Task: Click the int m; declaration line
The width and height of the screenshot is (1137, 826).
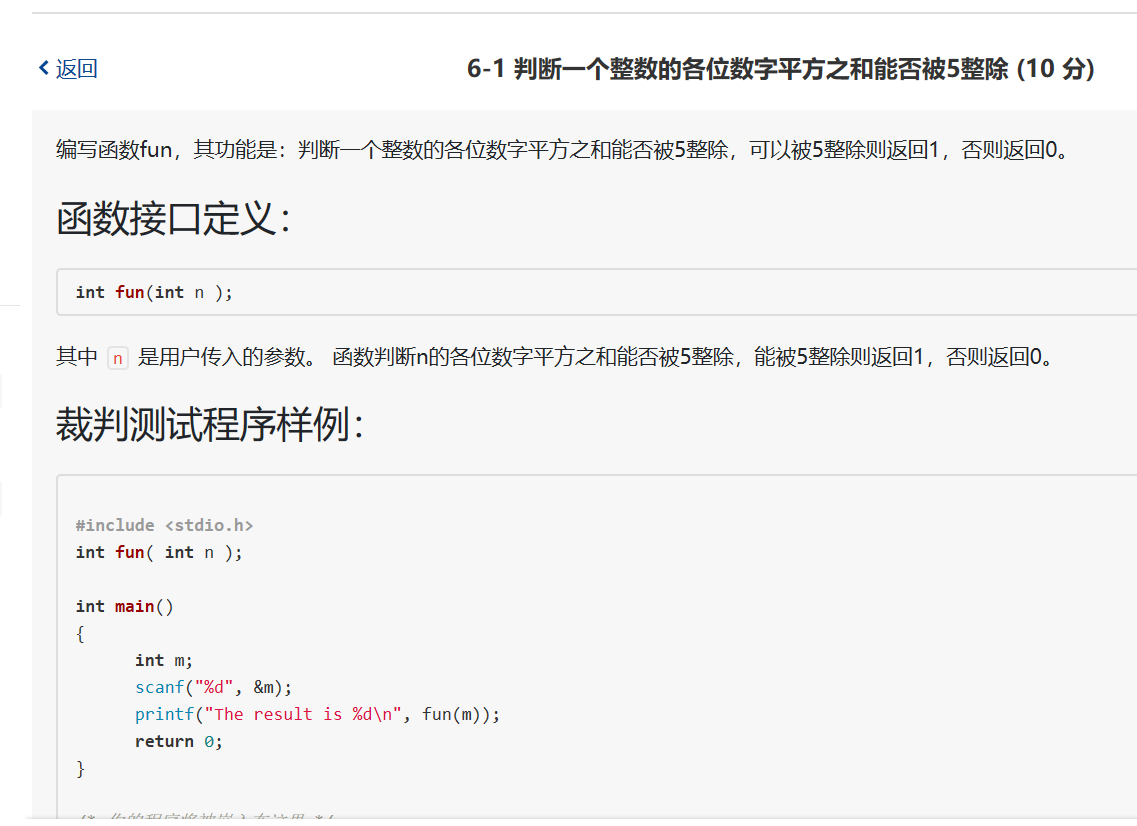Action: coord(164,660)
